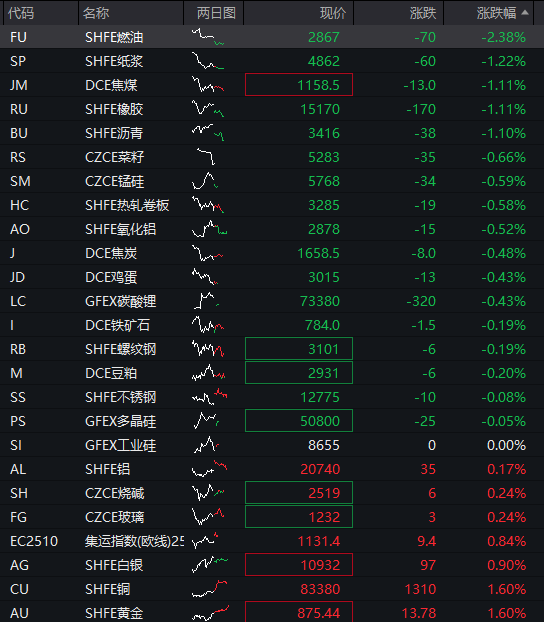Open SHFE白银 two-day mini chart

[x=210, y=565]
